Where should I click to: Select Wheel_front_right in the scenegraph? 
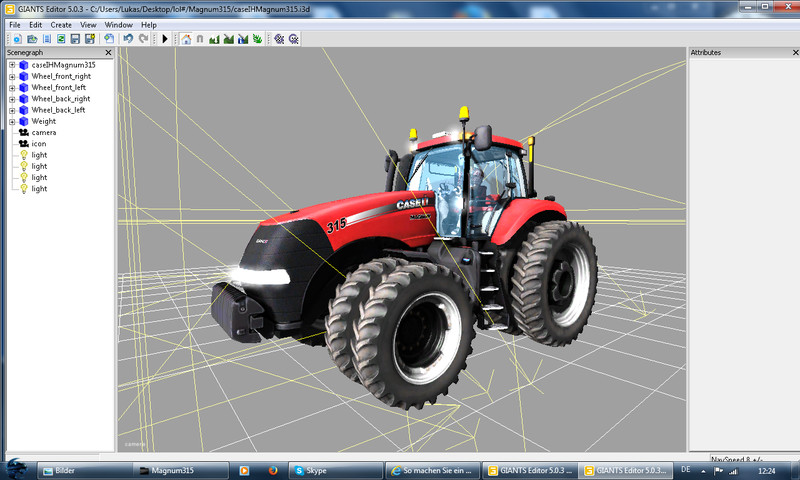point(61,76)
